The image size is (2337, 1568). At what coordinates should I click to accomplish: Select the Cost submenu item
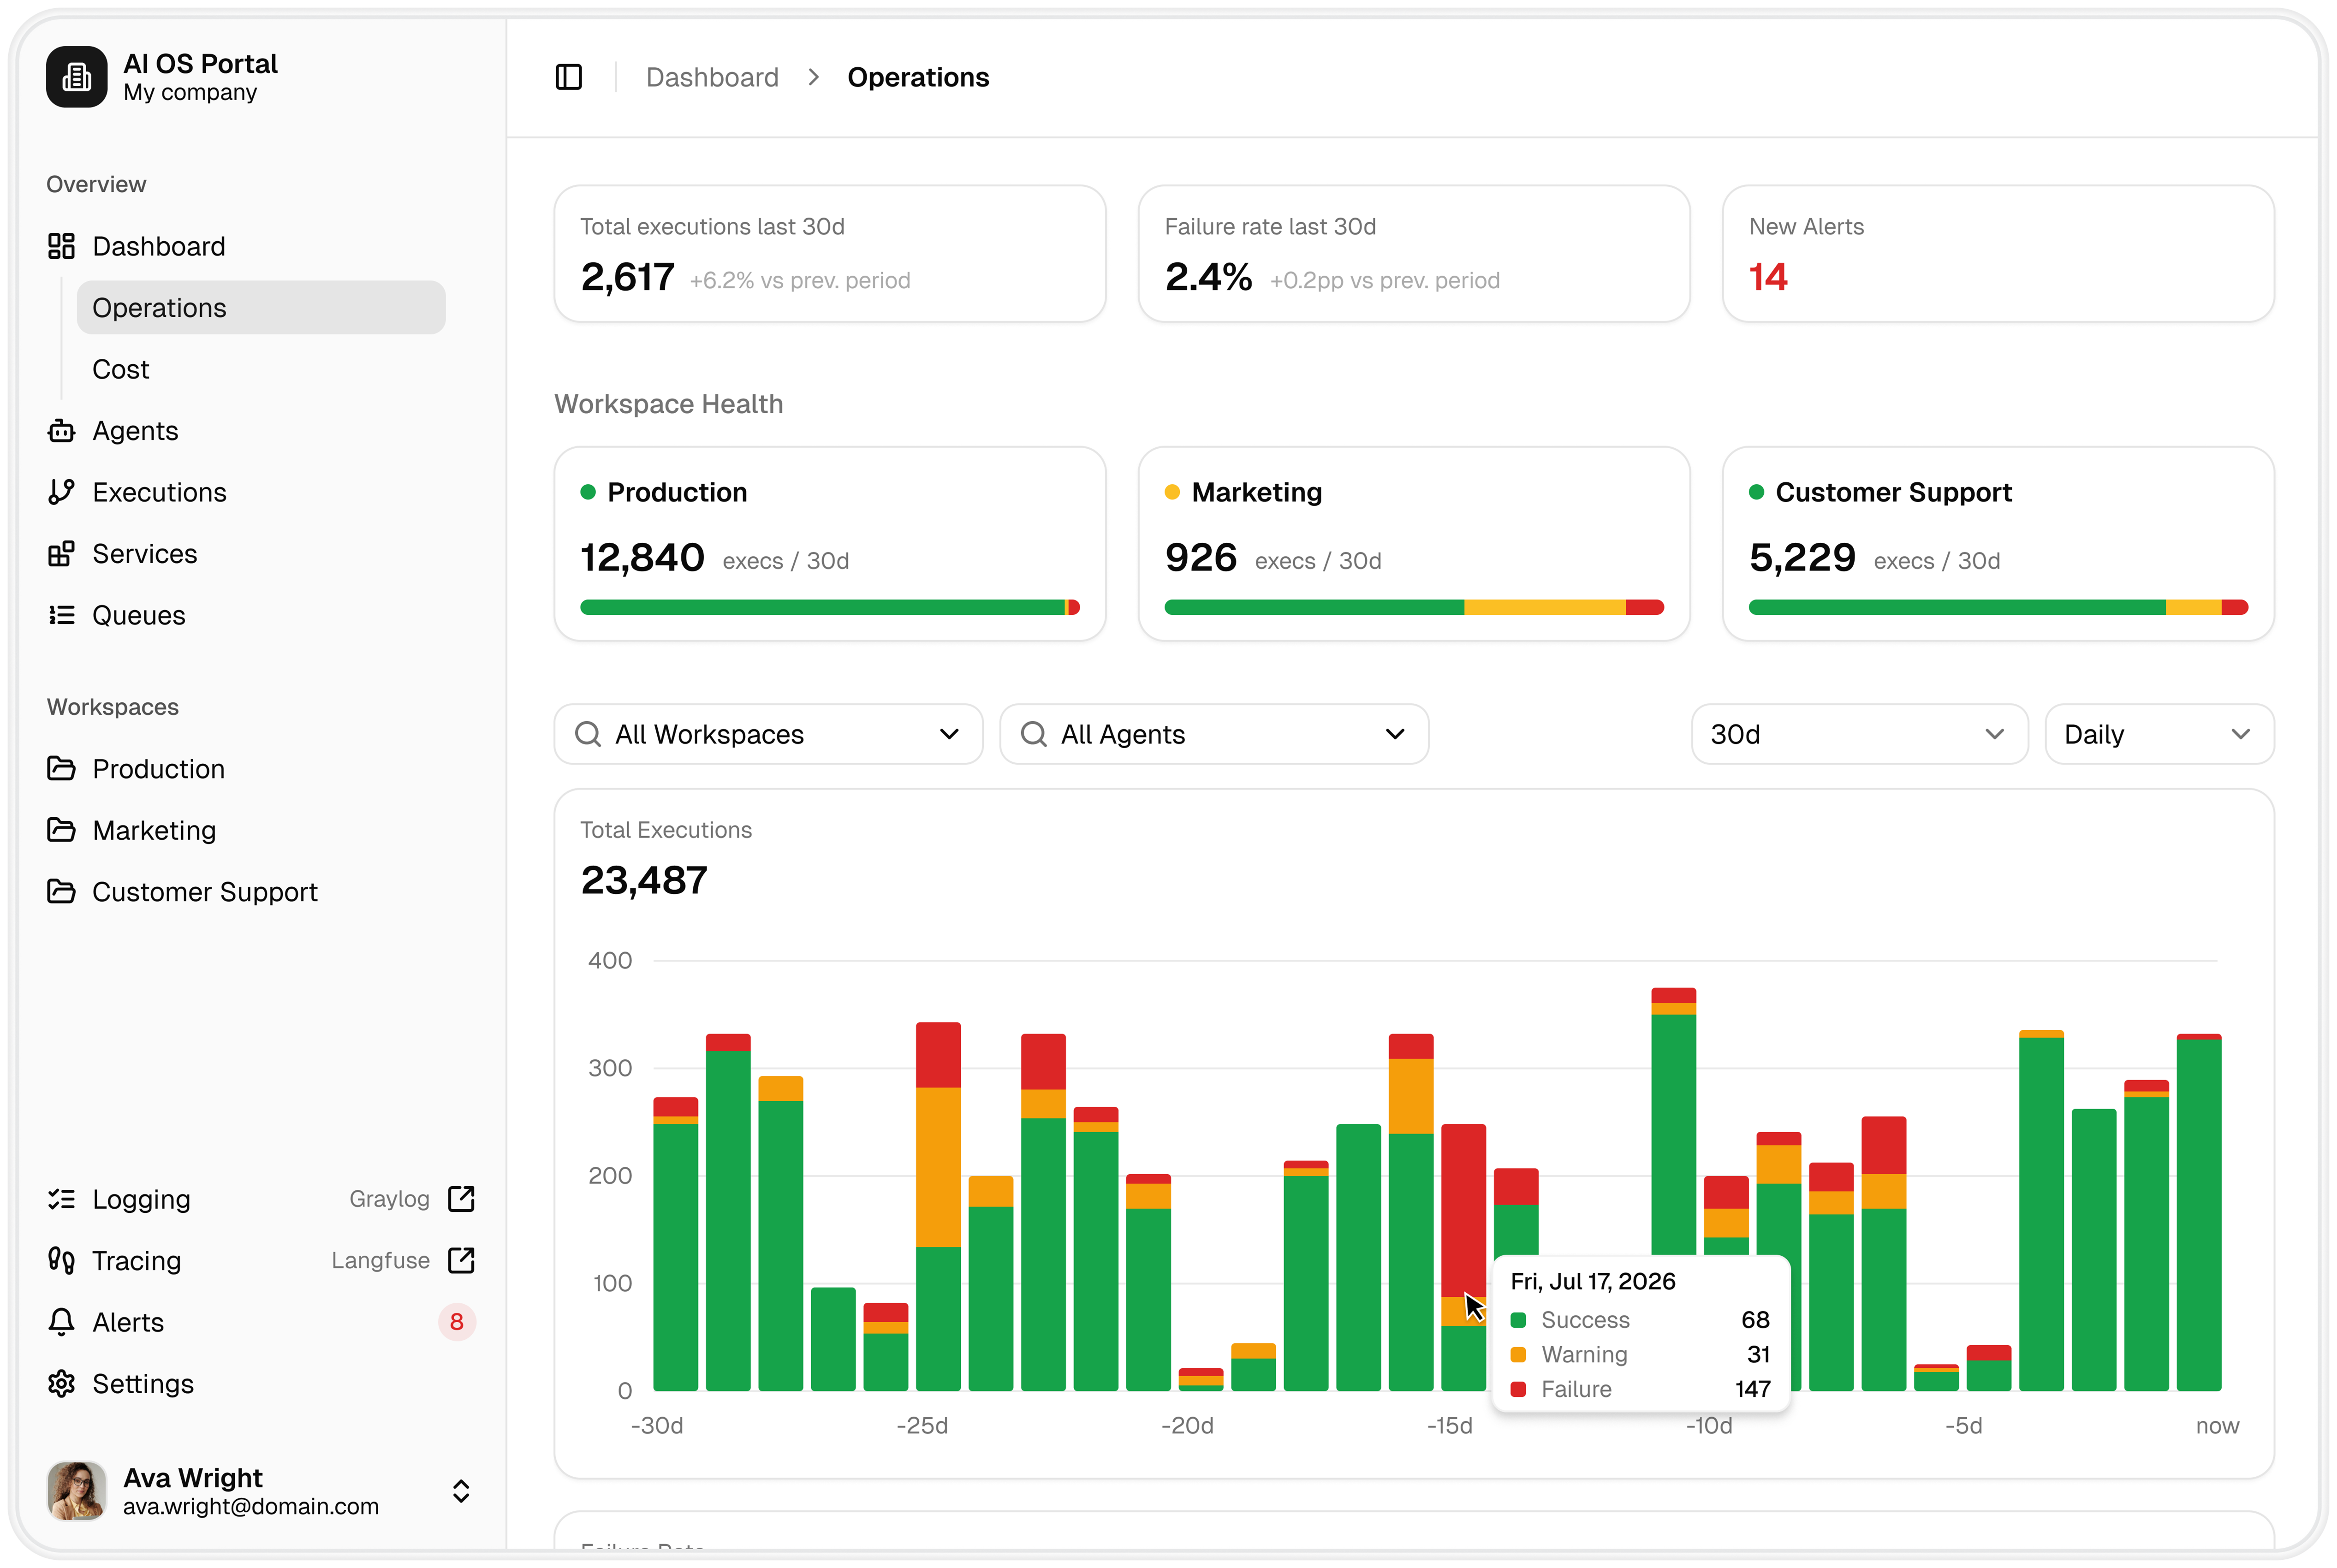[x=120, y=370]
